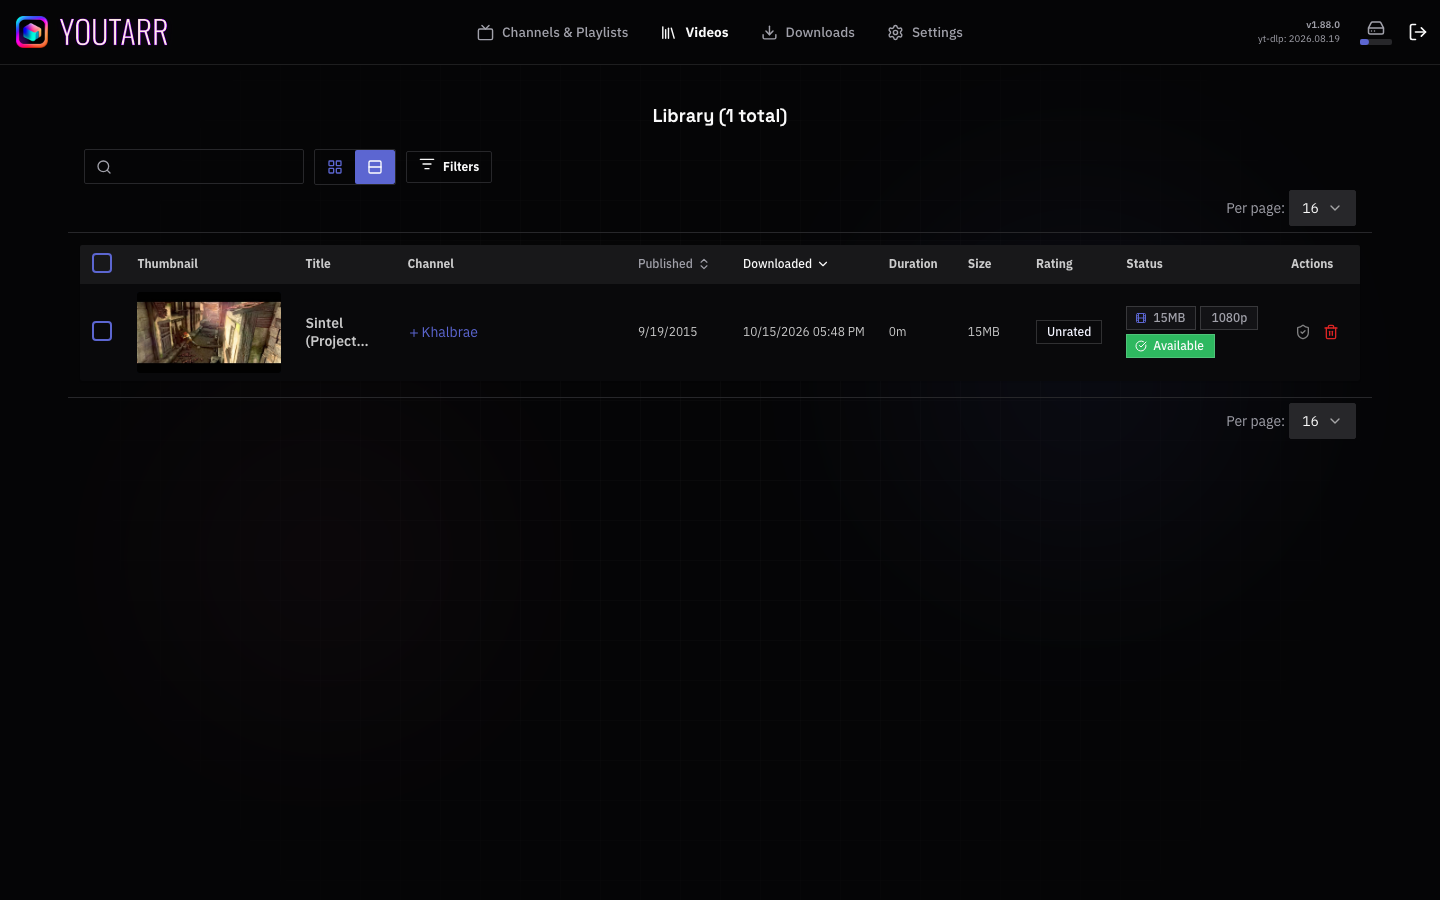The height and width of the screenshot is (900, 1440).
Task: Click the 1080p resolution chip
Action: 1229,318
